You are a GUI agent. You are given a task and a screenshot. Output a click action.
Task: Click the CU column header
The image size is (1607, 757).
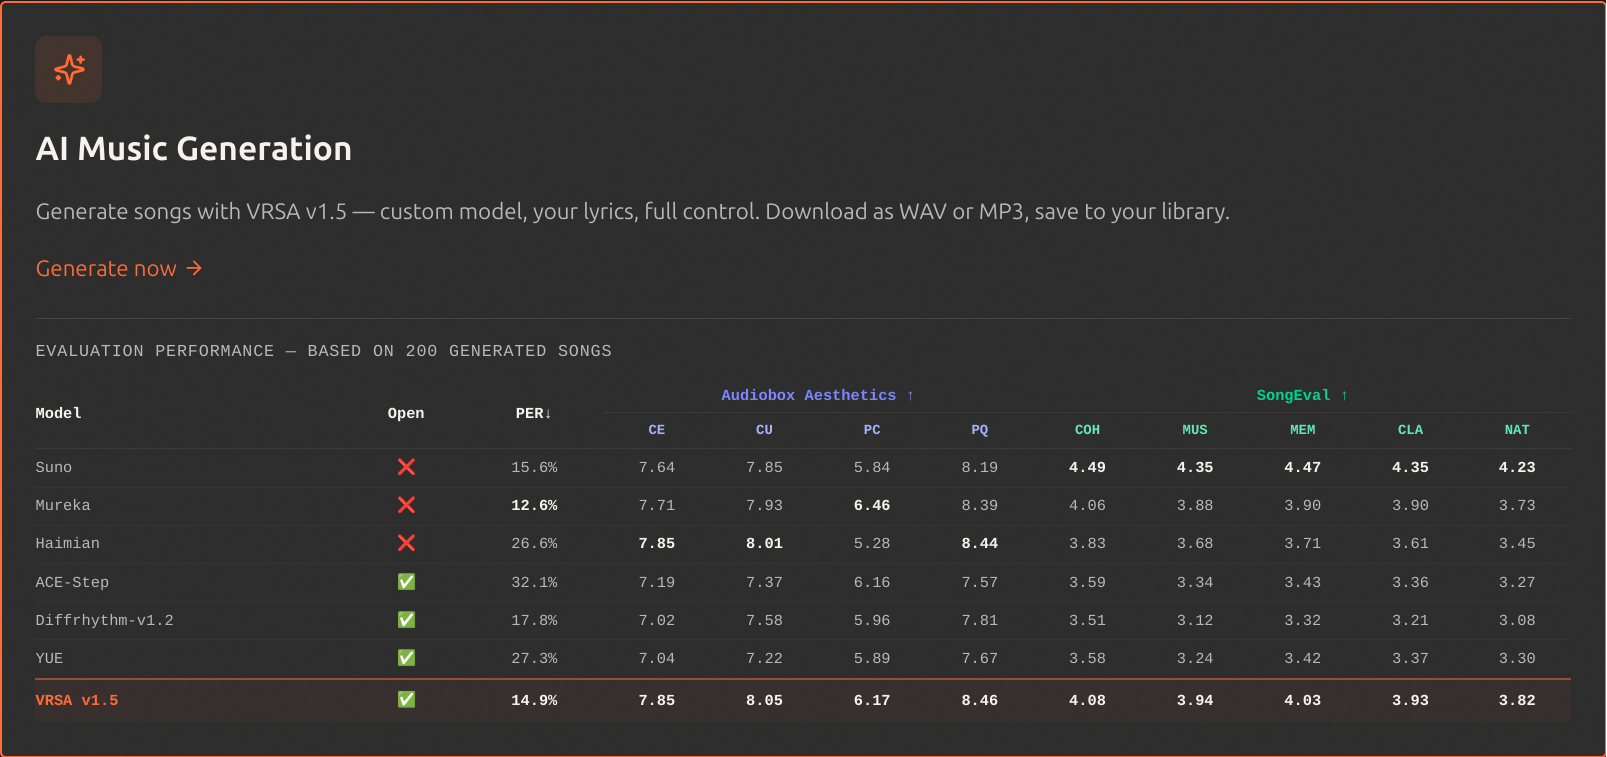coord(764,430)
